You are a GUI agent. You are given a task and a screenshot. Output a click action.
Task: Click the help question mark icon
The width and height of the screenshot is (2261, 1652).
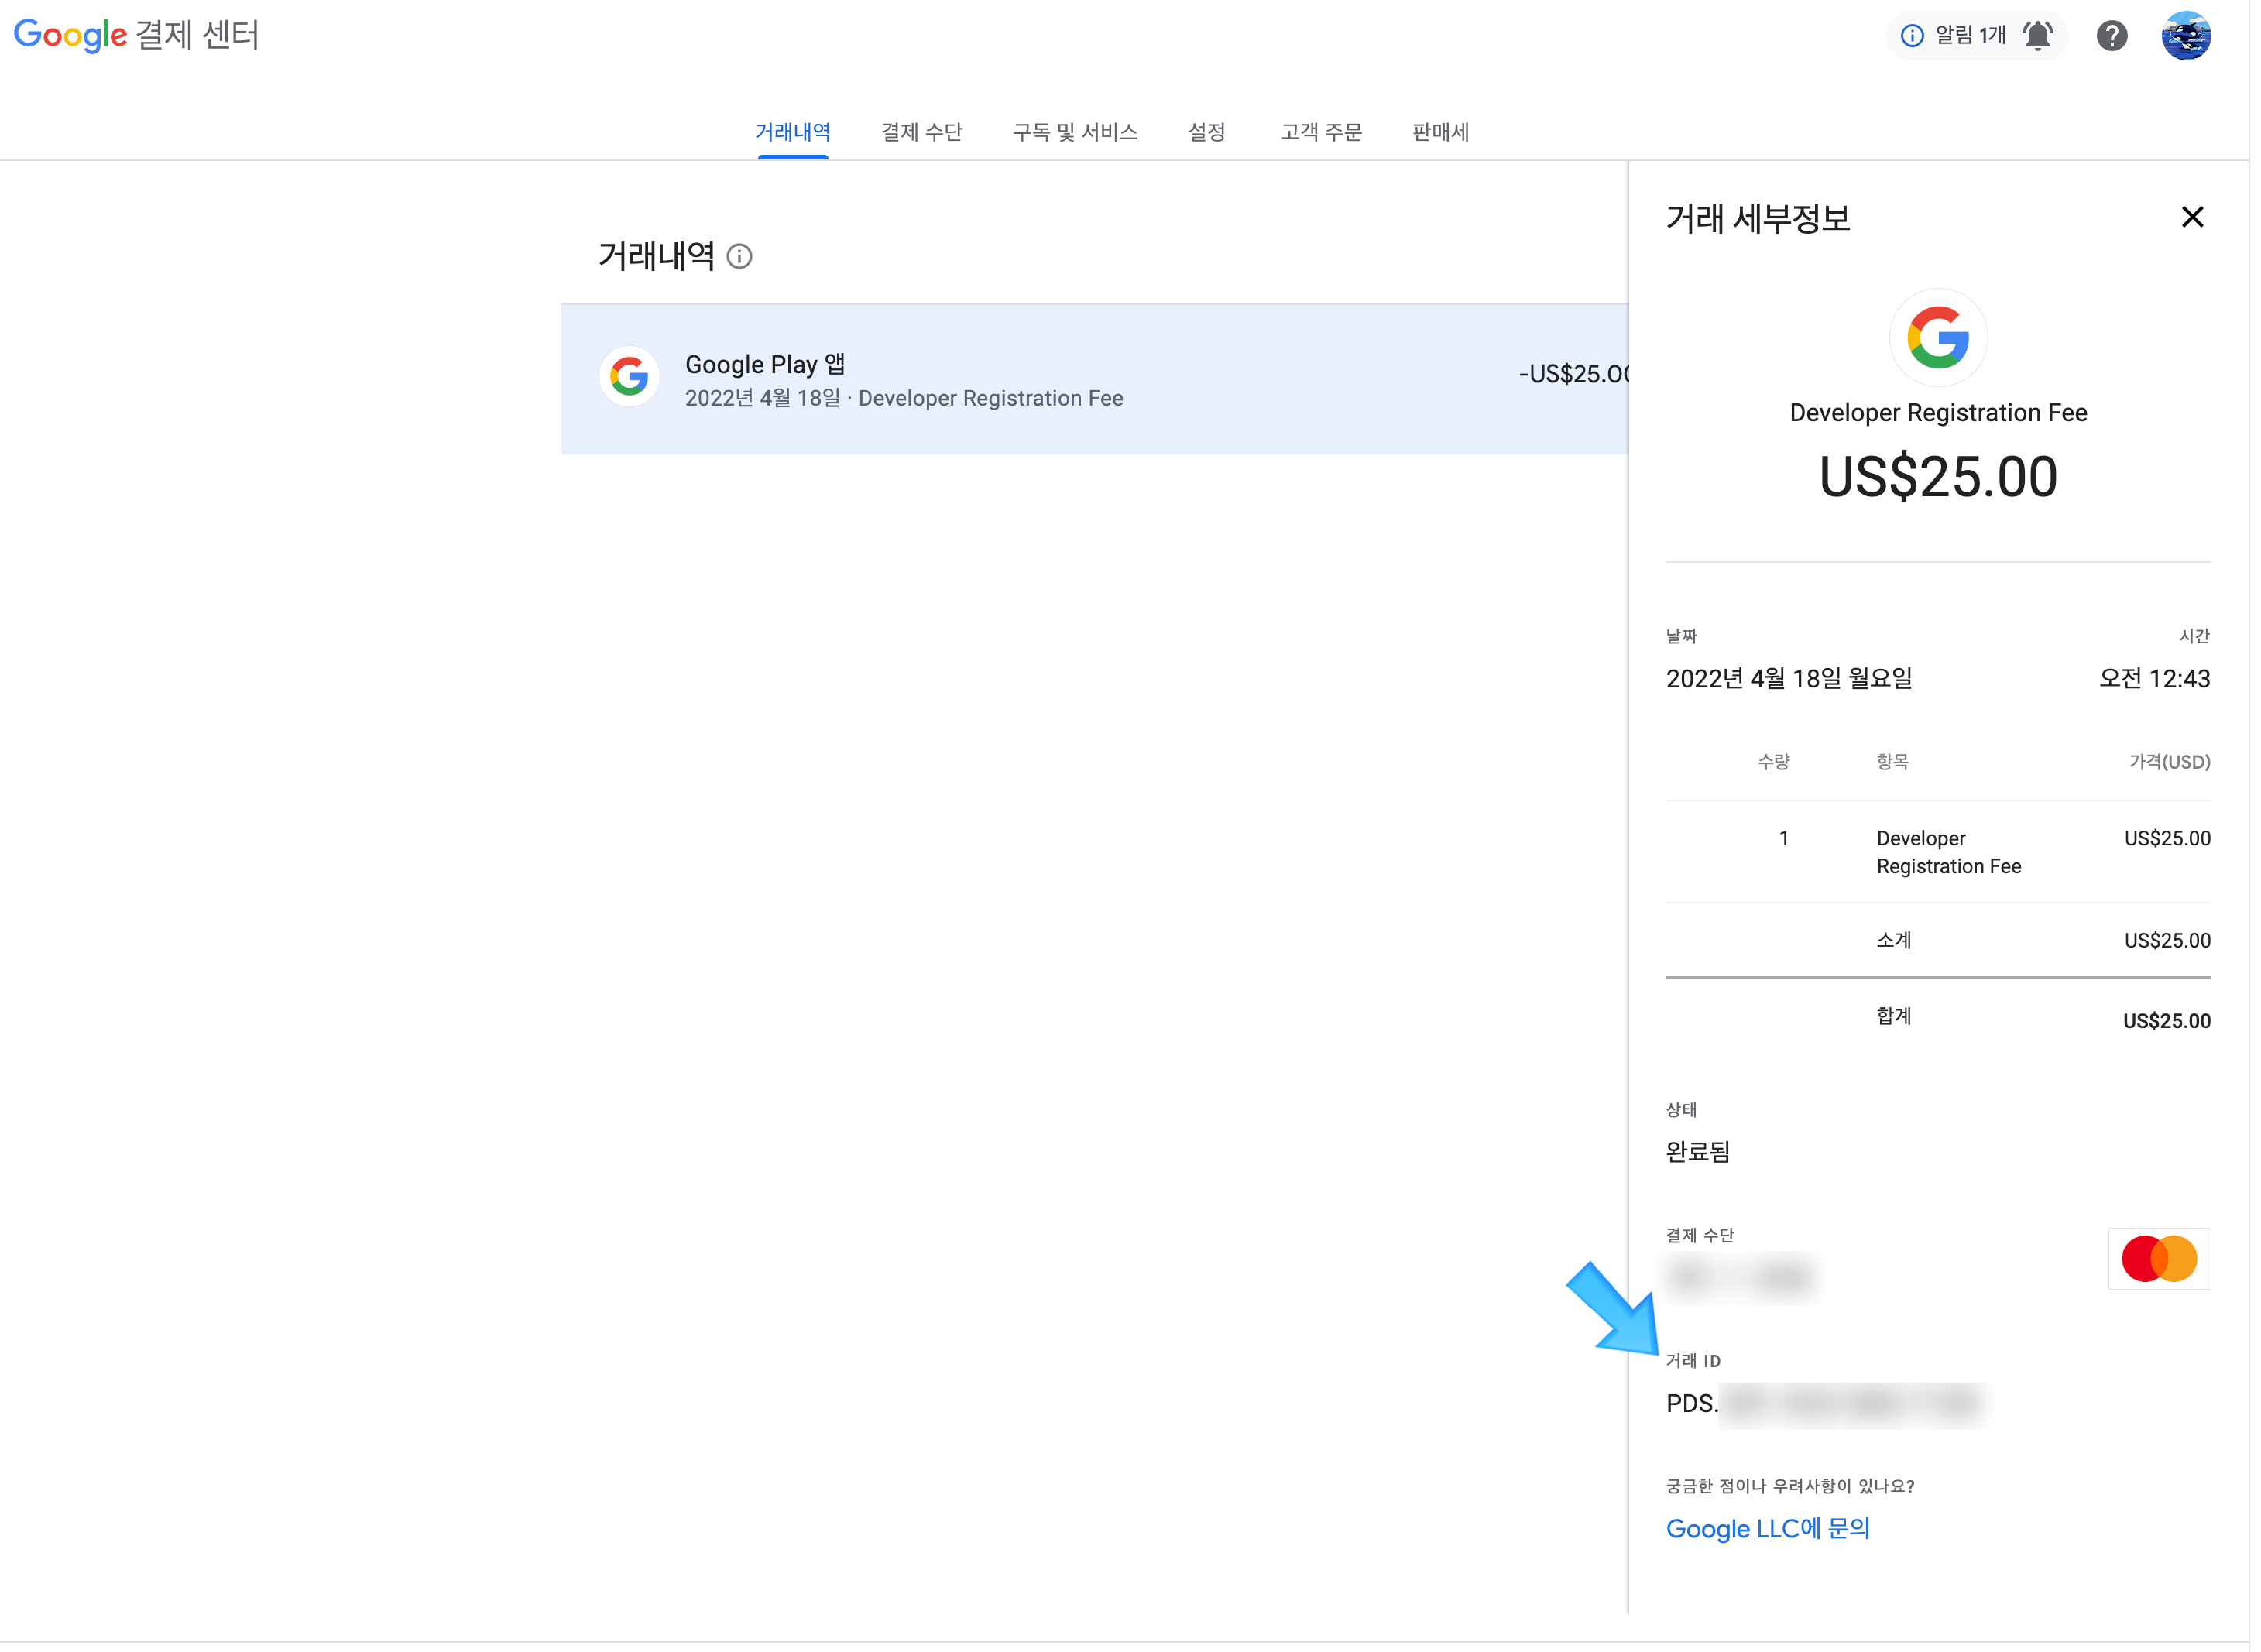[2112, 35]
